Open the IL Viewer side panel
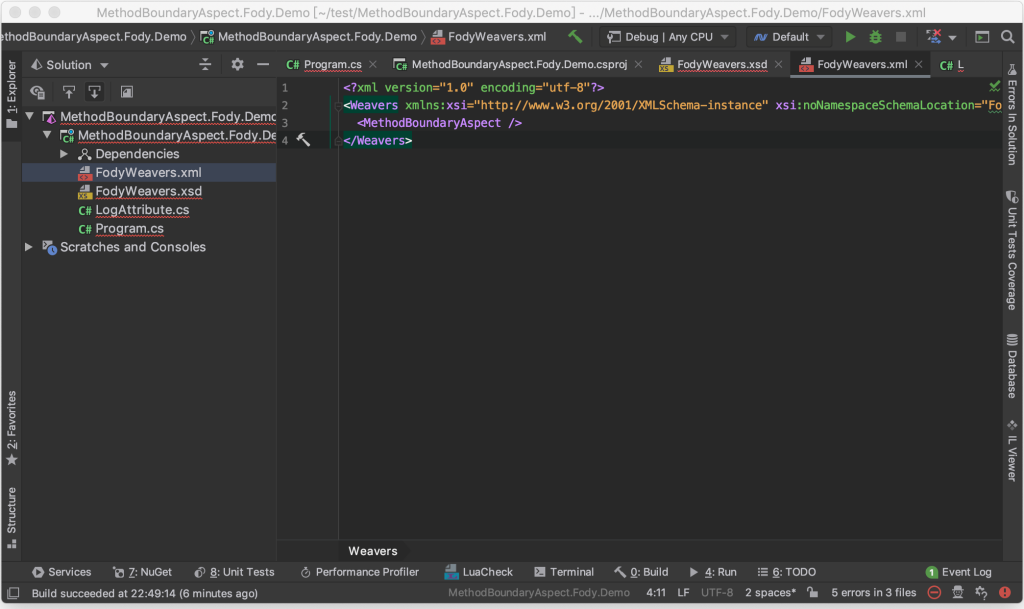The height and width of the screenshot is (609, 1024). 1012,451
